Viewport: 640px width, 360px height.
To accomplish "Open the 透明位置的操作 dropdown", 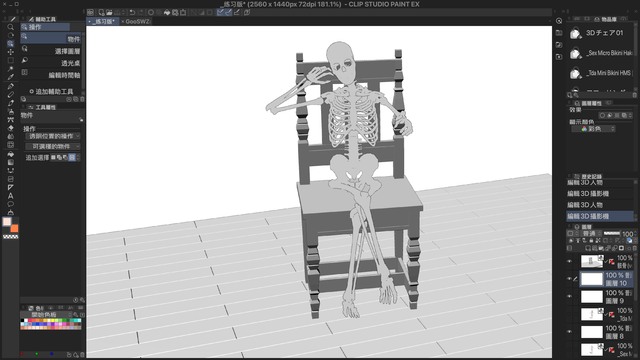I will [53, 136].
